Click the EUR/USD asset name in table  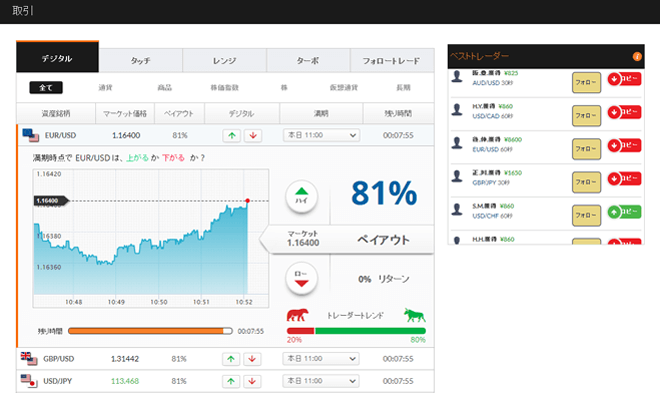(60, 135)
